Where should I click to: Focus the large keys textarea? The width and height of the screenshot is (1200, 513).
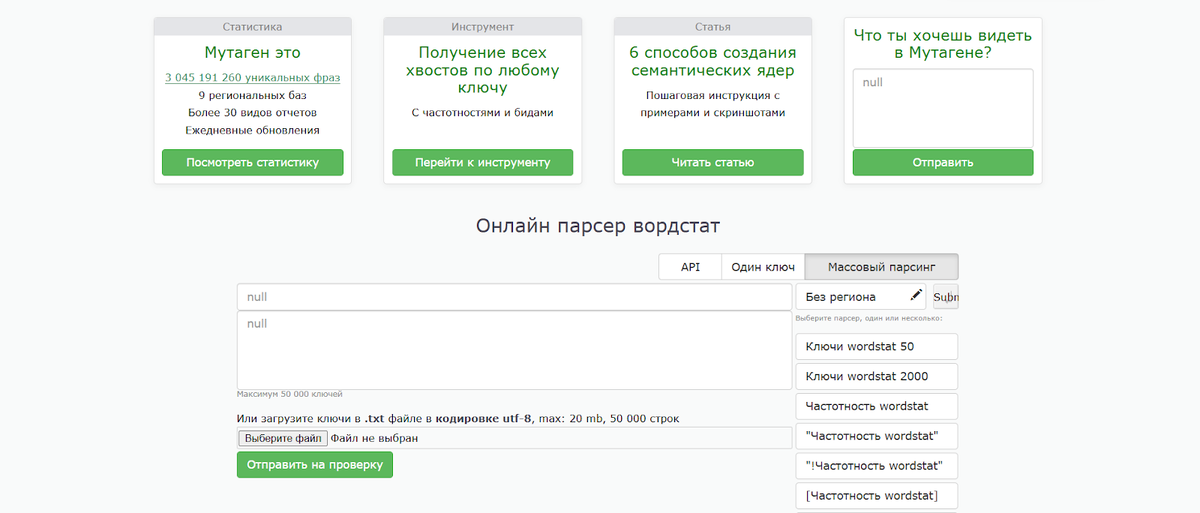click(x=515, y=350)
